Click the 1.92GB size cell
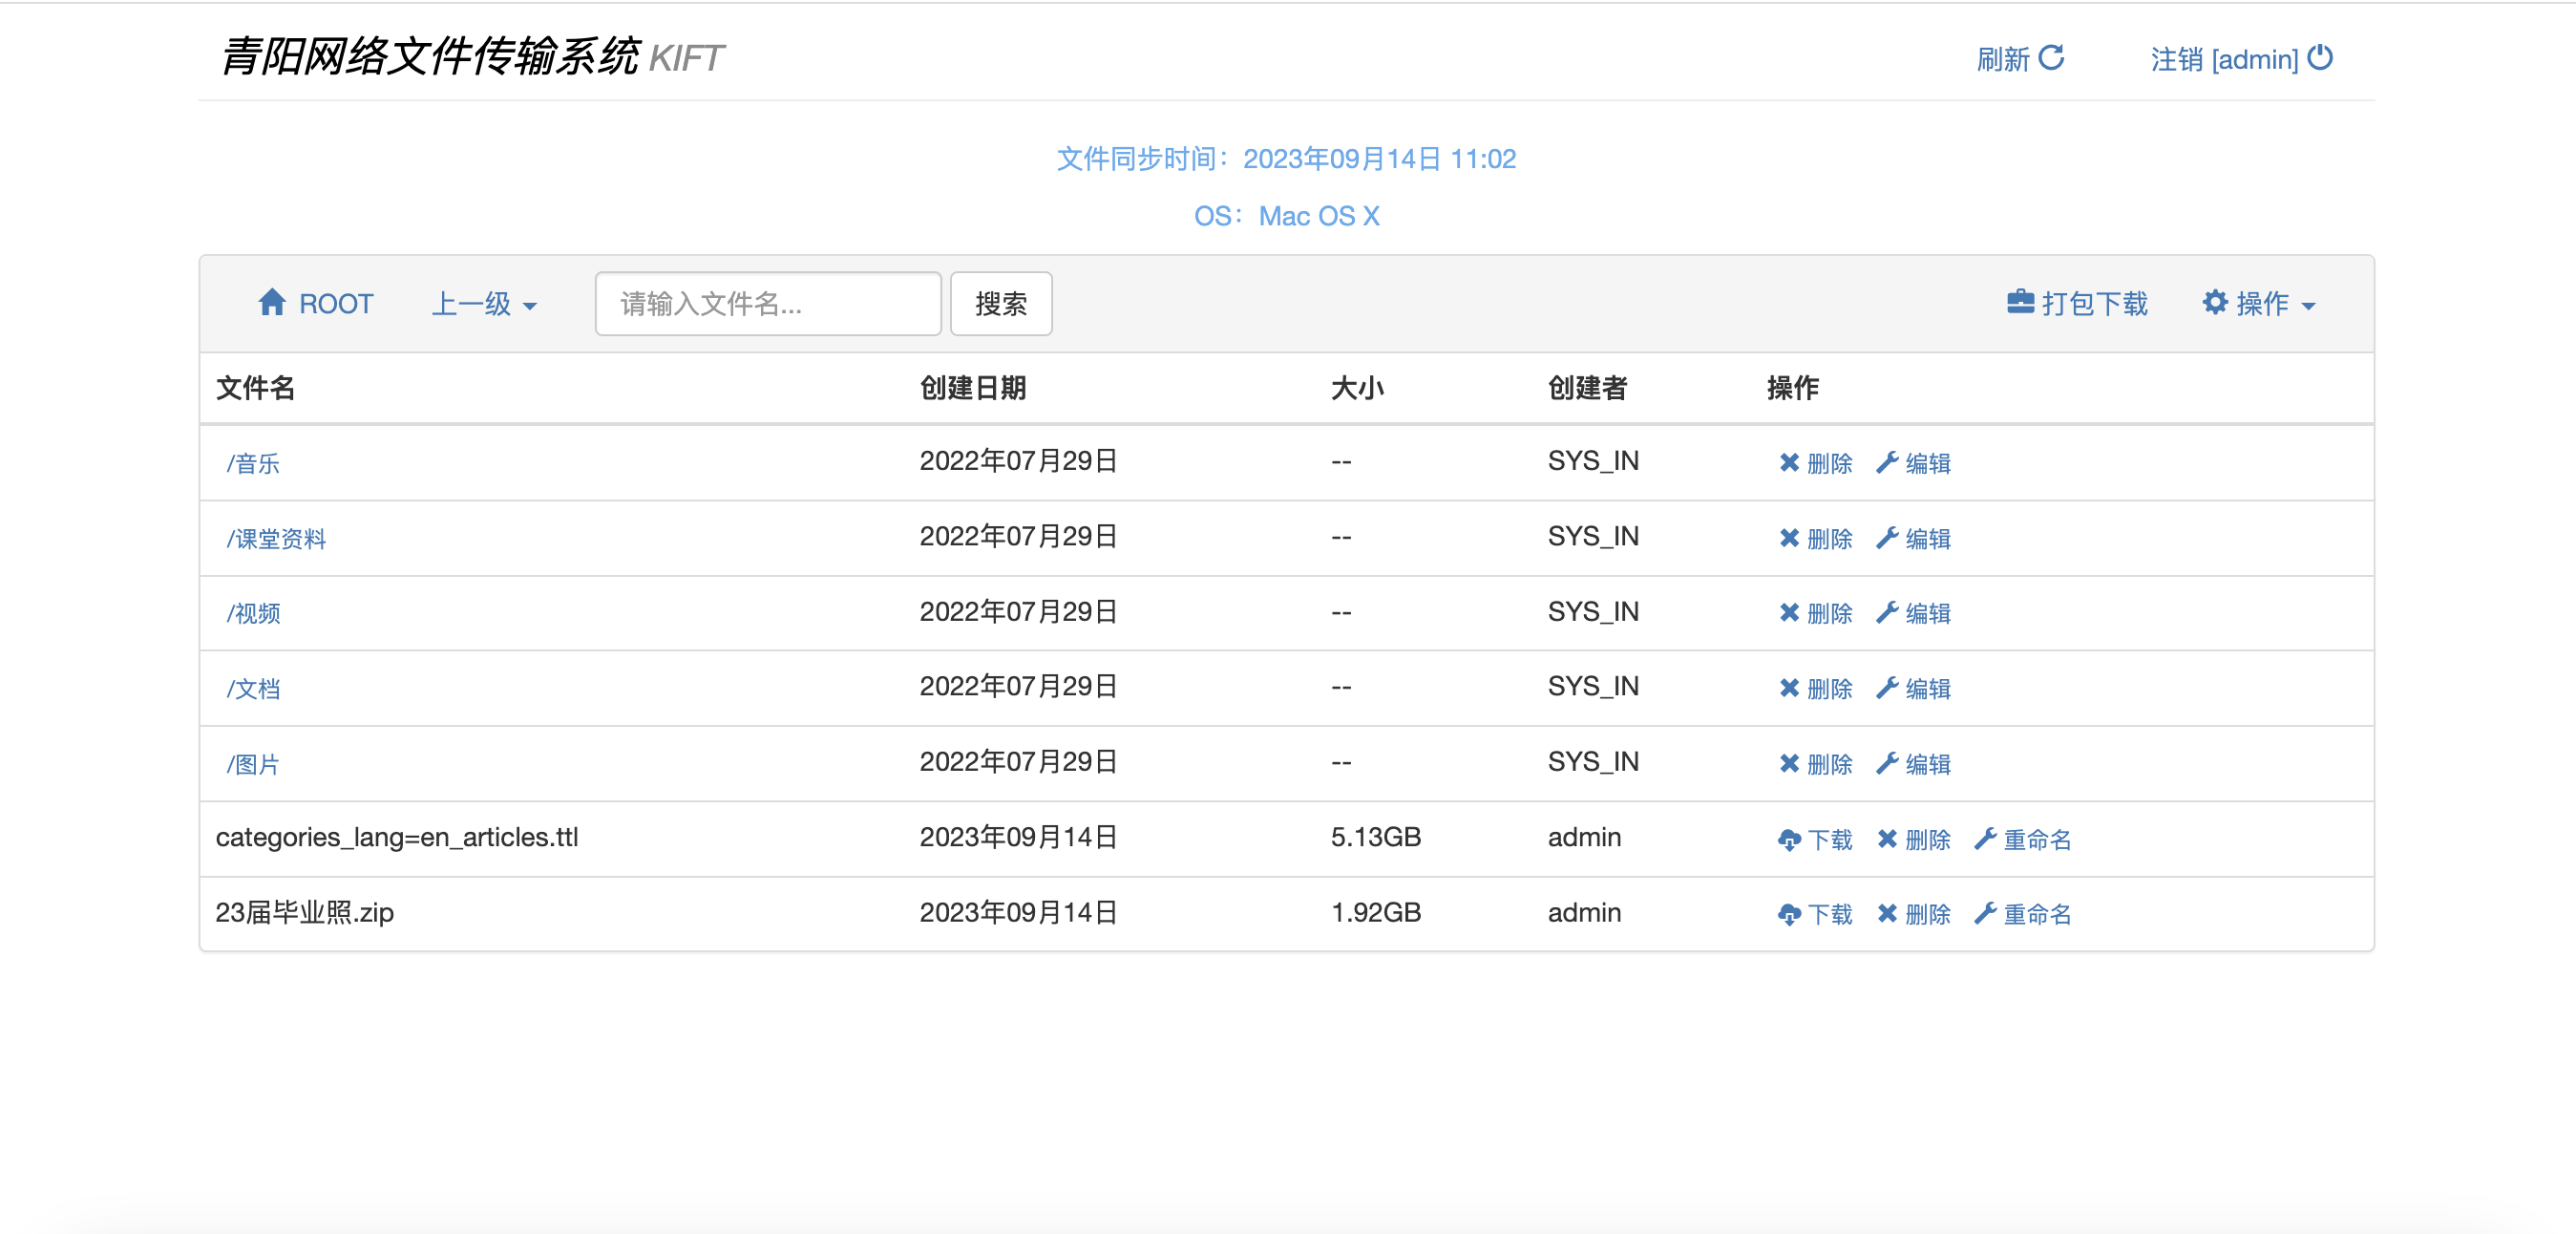 [x=1376, y=913]
